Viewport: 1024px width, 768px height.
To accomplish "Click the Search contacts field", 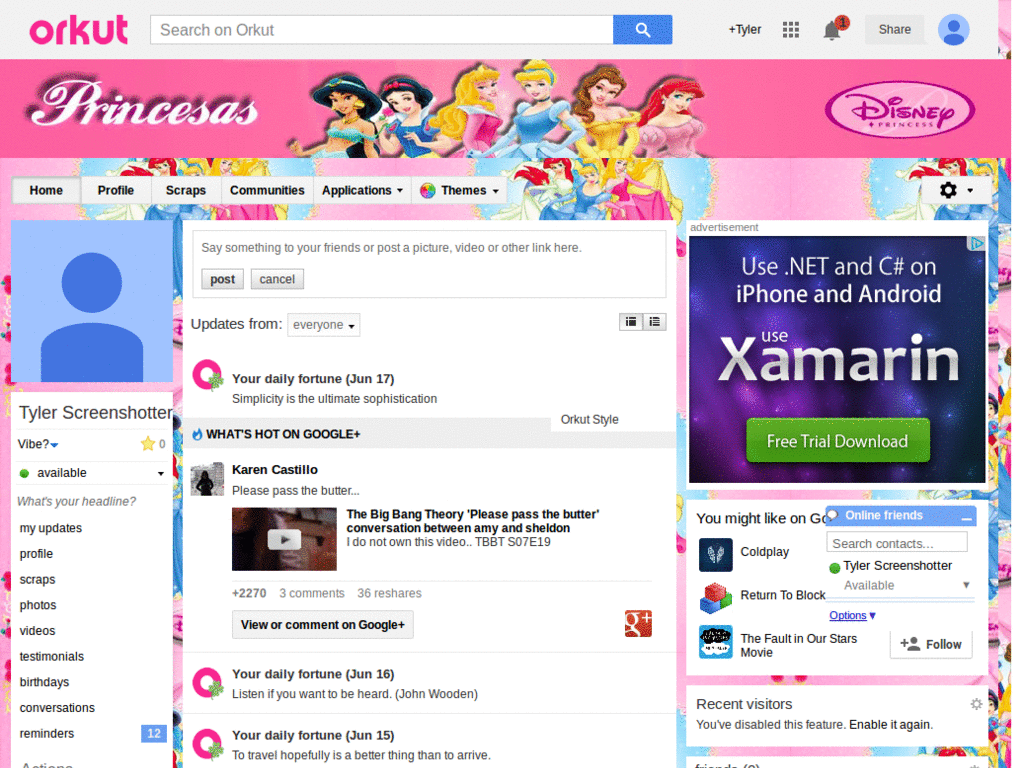I will tap(897, 543).
